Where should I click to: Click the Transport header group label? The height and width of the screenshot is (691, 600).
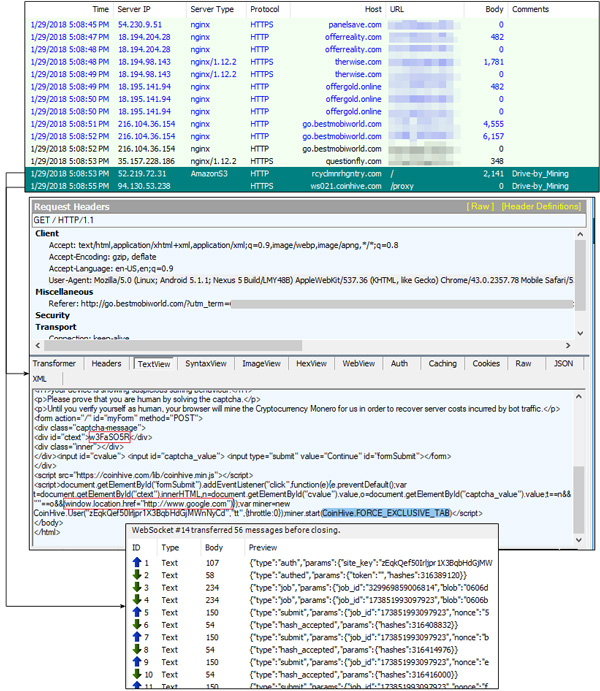[56, 327]
